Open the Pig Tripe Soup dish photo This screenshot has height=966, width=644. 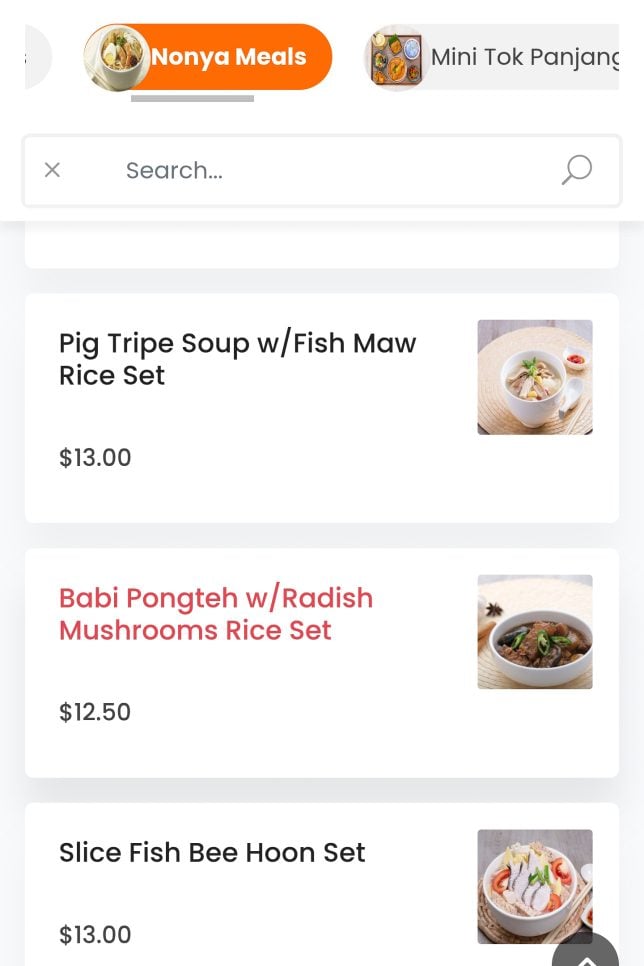click(x=535, y=377)
